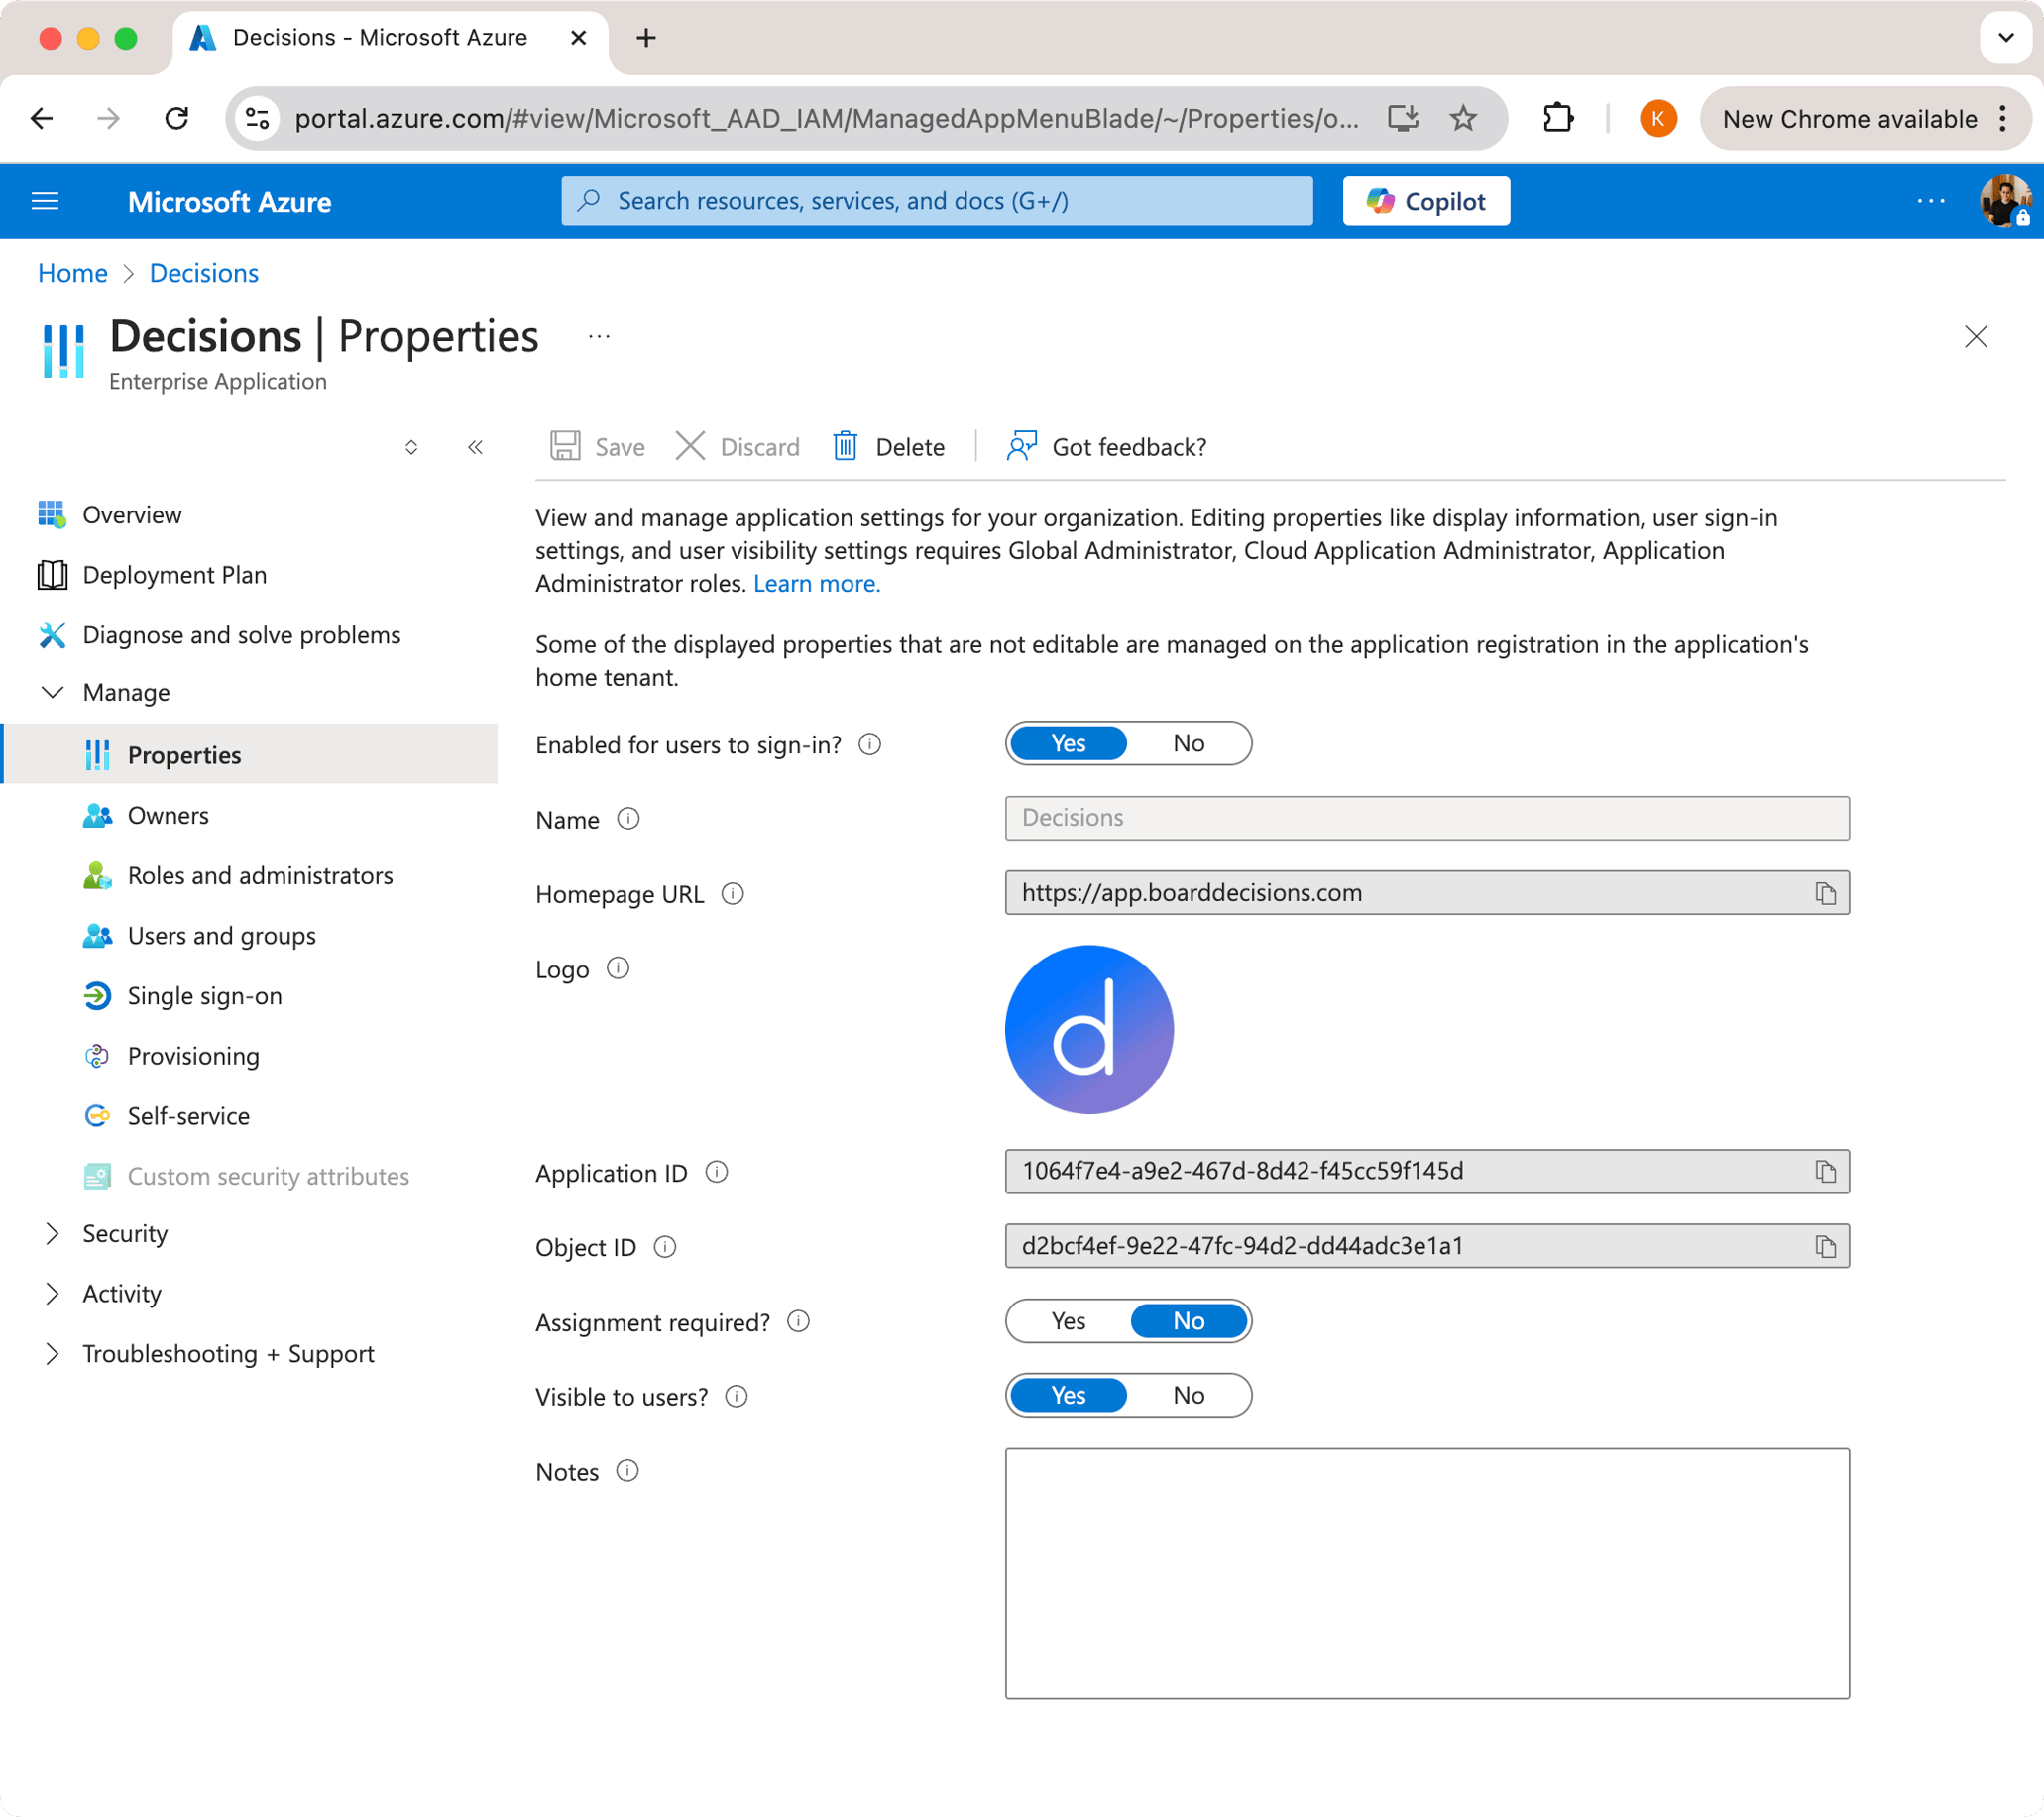Image resolution: width=2044 pixels, height=1817 pixels.
Task: Bookmark this page with star icon
Action: 1463,119
